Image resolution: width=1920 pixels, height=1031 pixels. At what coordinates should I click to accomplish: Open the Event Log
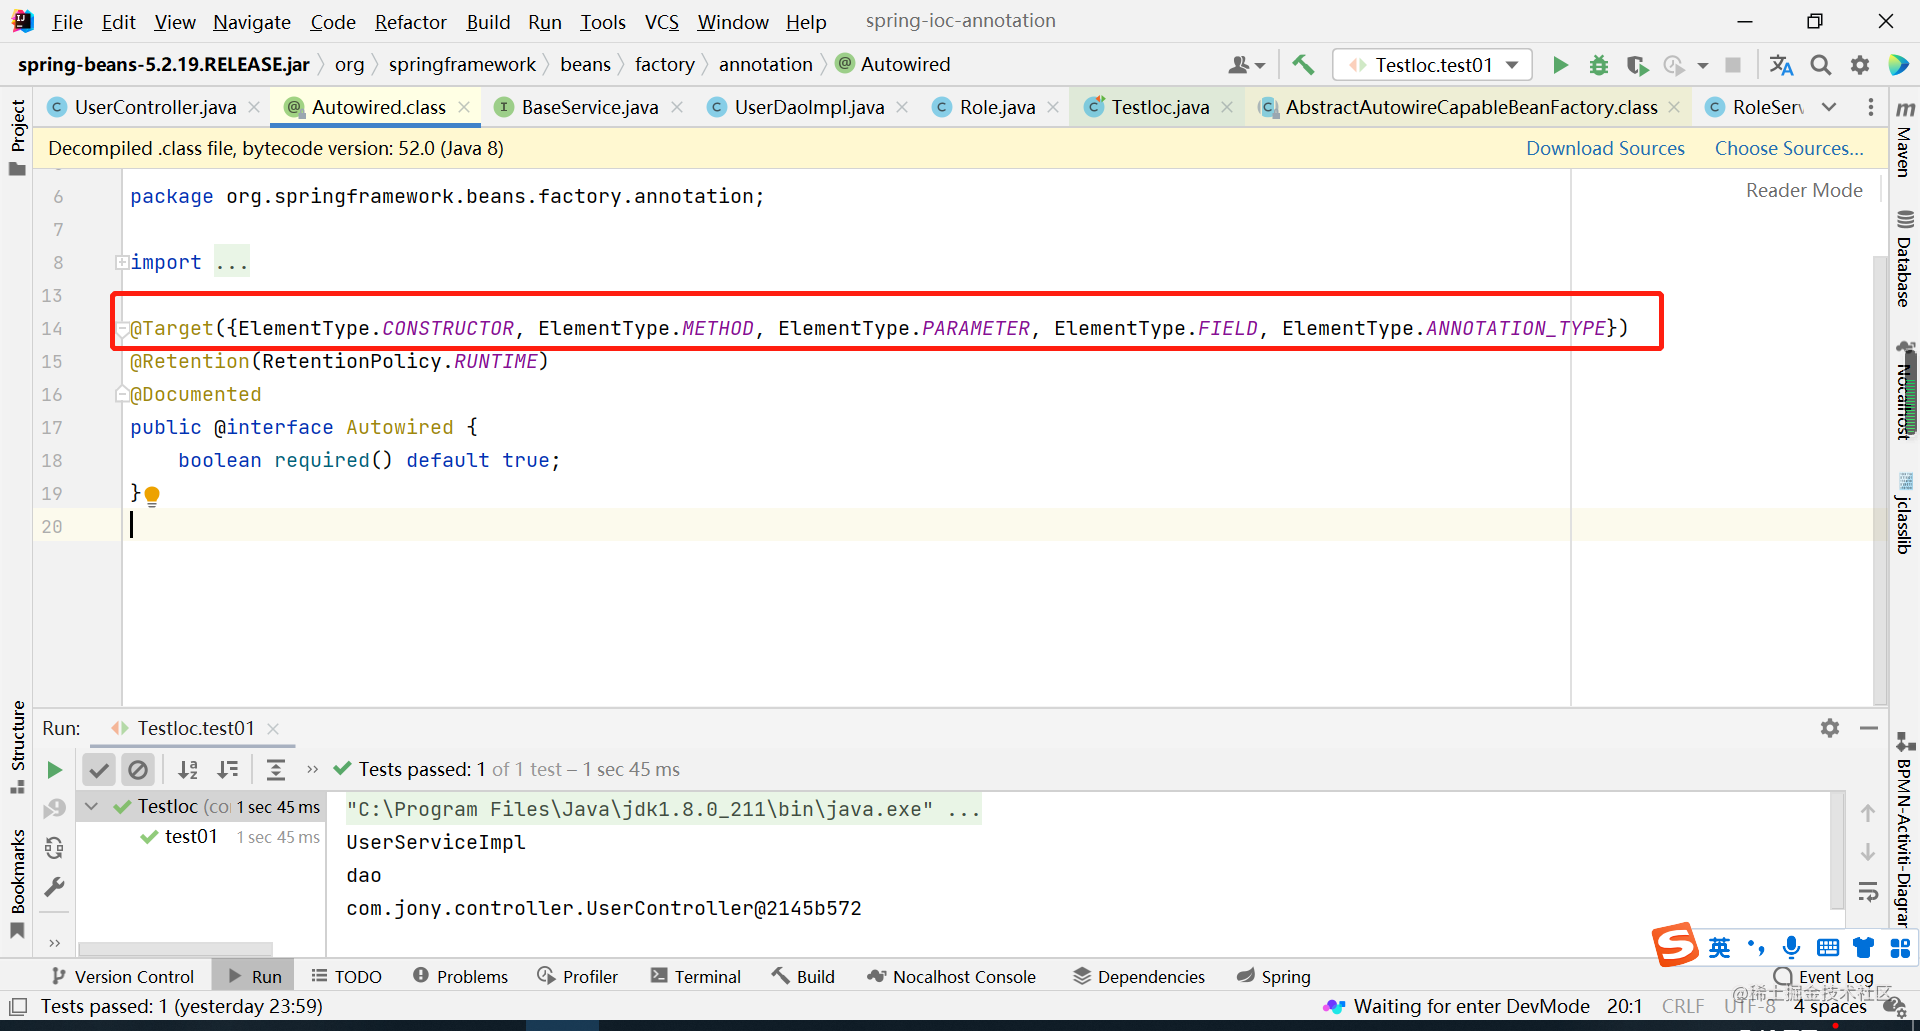[x=1824, y=977]
